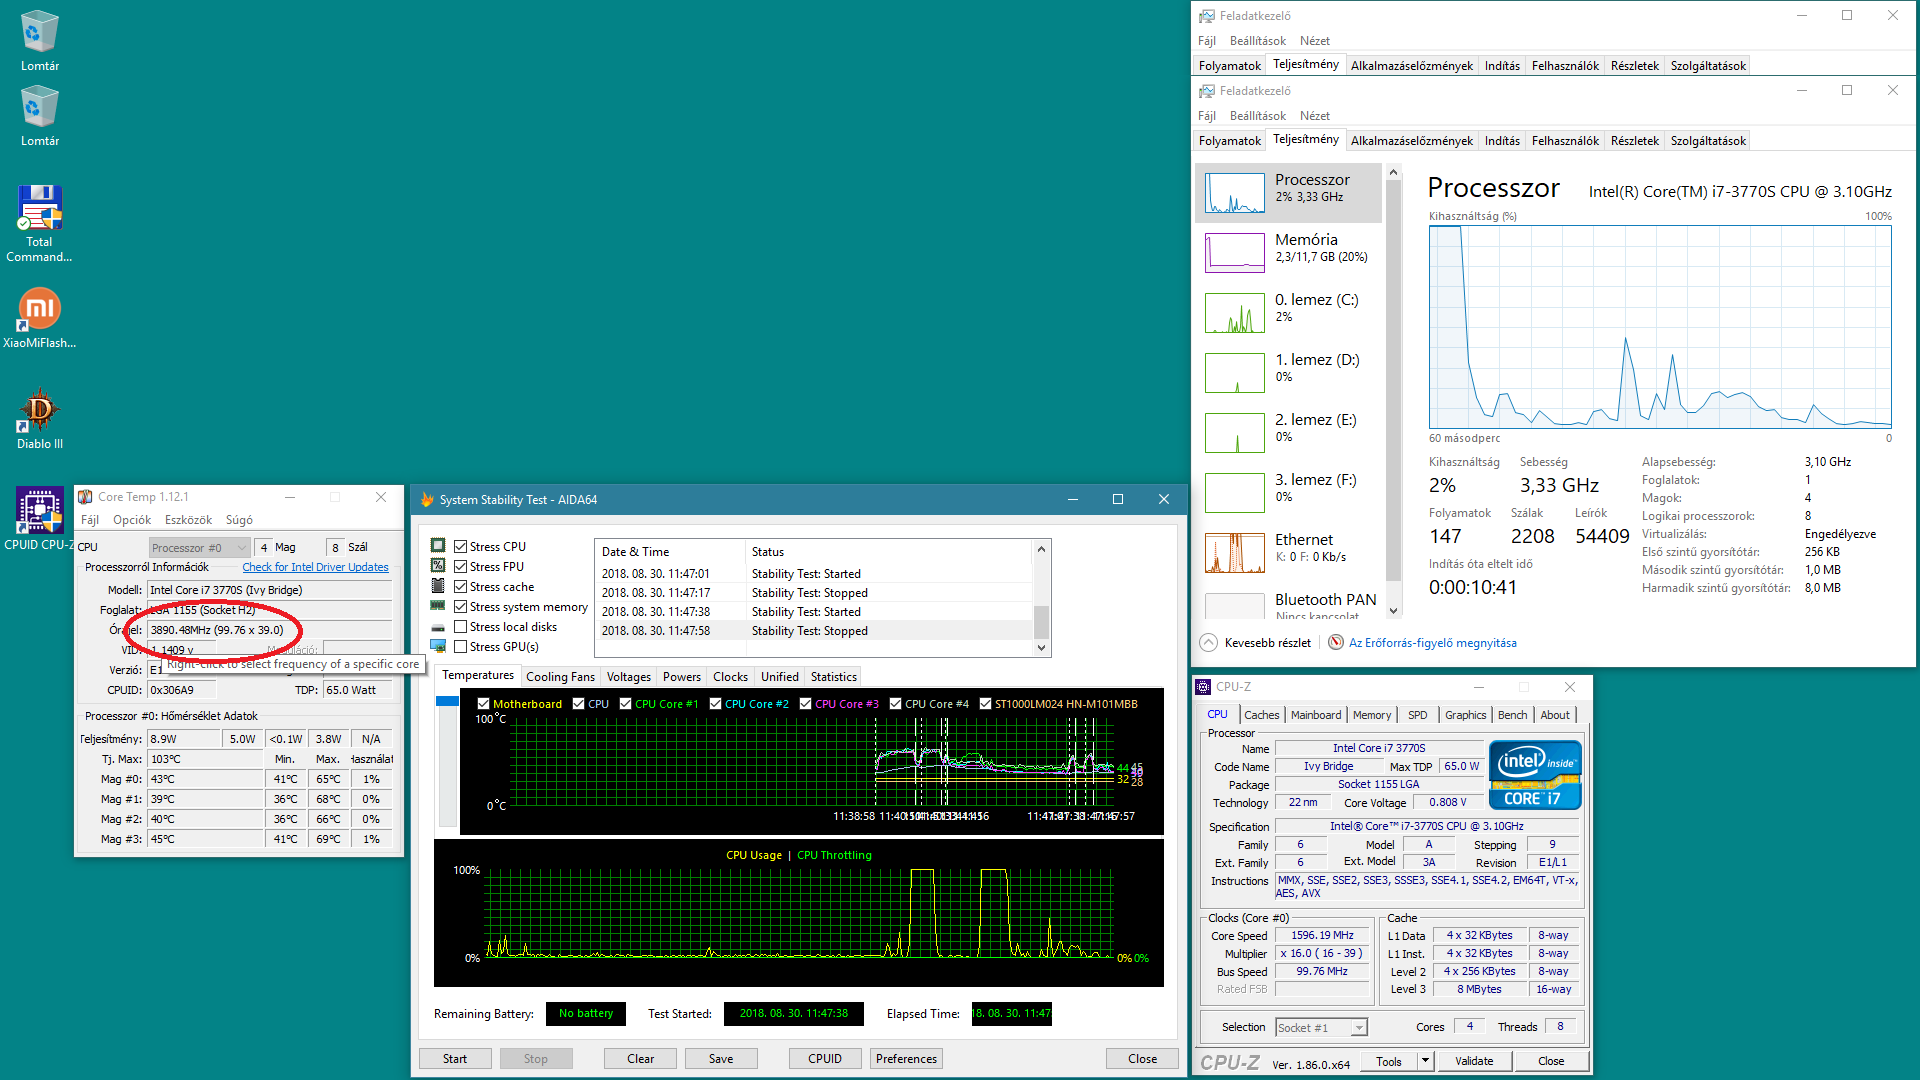Toggle Motherboard temperature graph checkbox
1920x1080 pixels.
(484, 704)
